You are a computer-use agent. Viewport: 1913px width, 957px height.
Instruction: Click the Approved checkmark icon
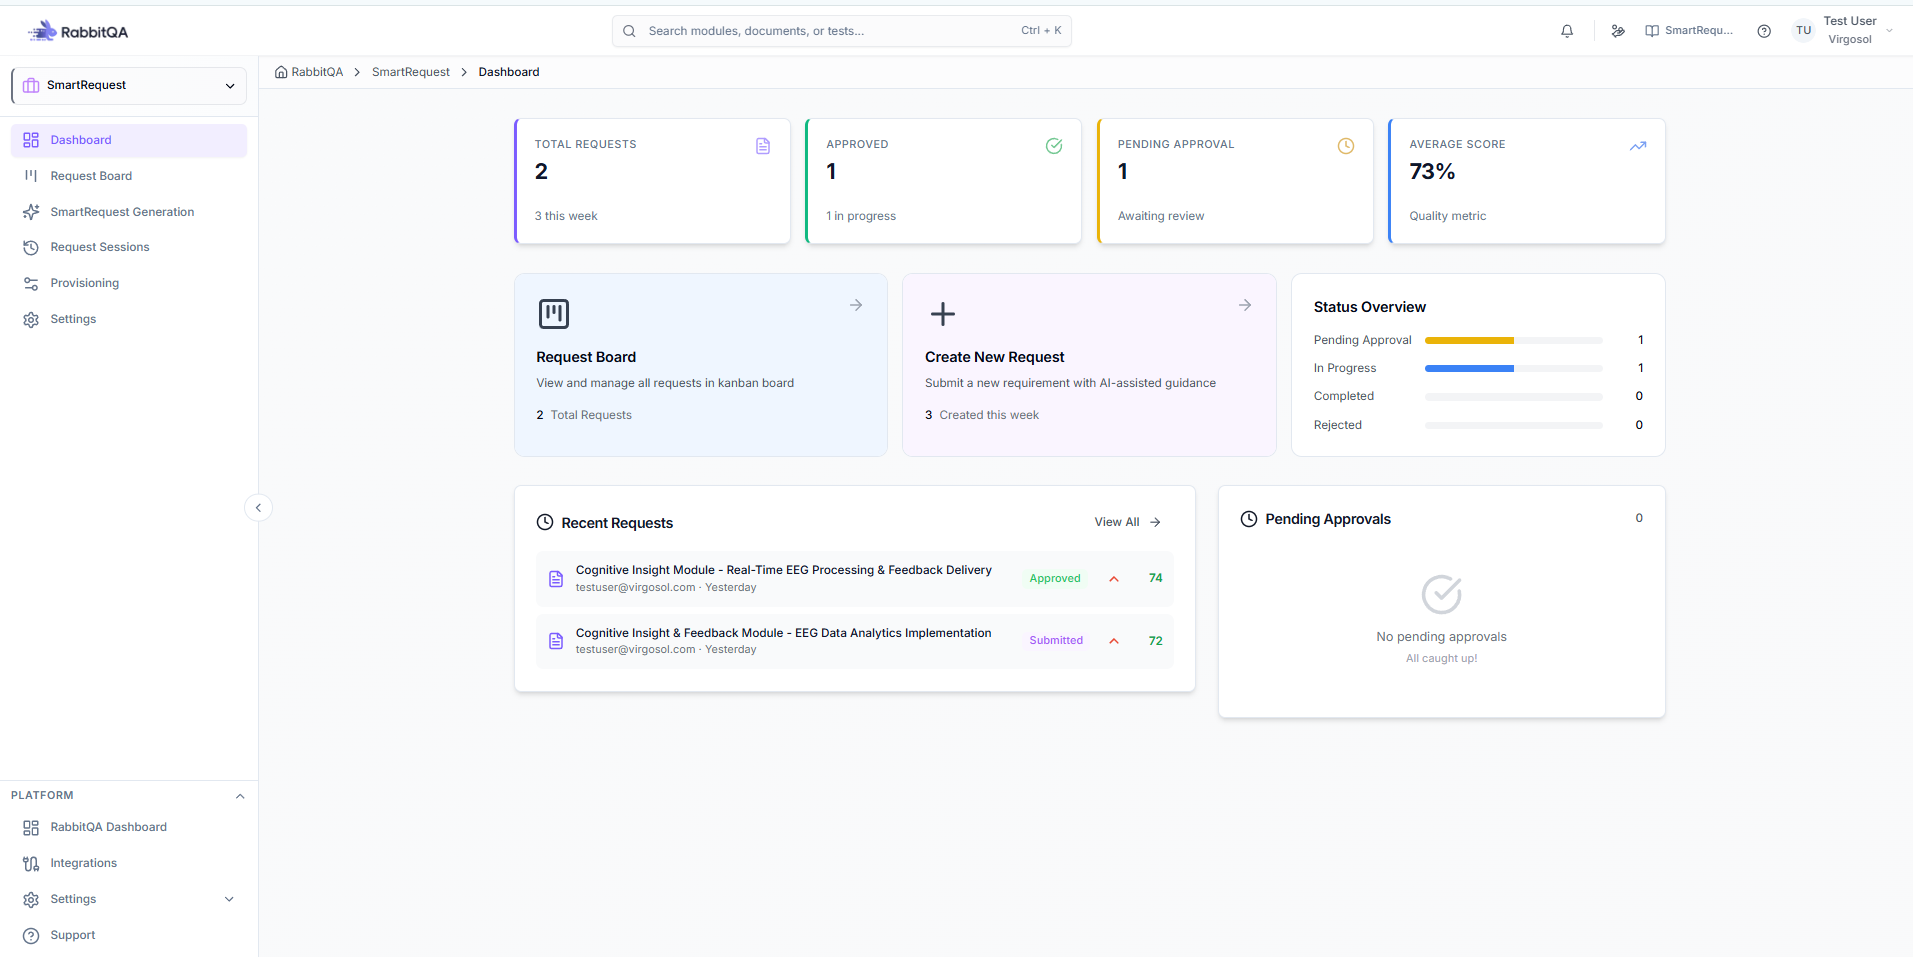click(x=1054, y=146)
